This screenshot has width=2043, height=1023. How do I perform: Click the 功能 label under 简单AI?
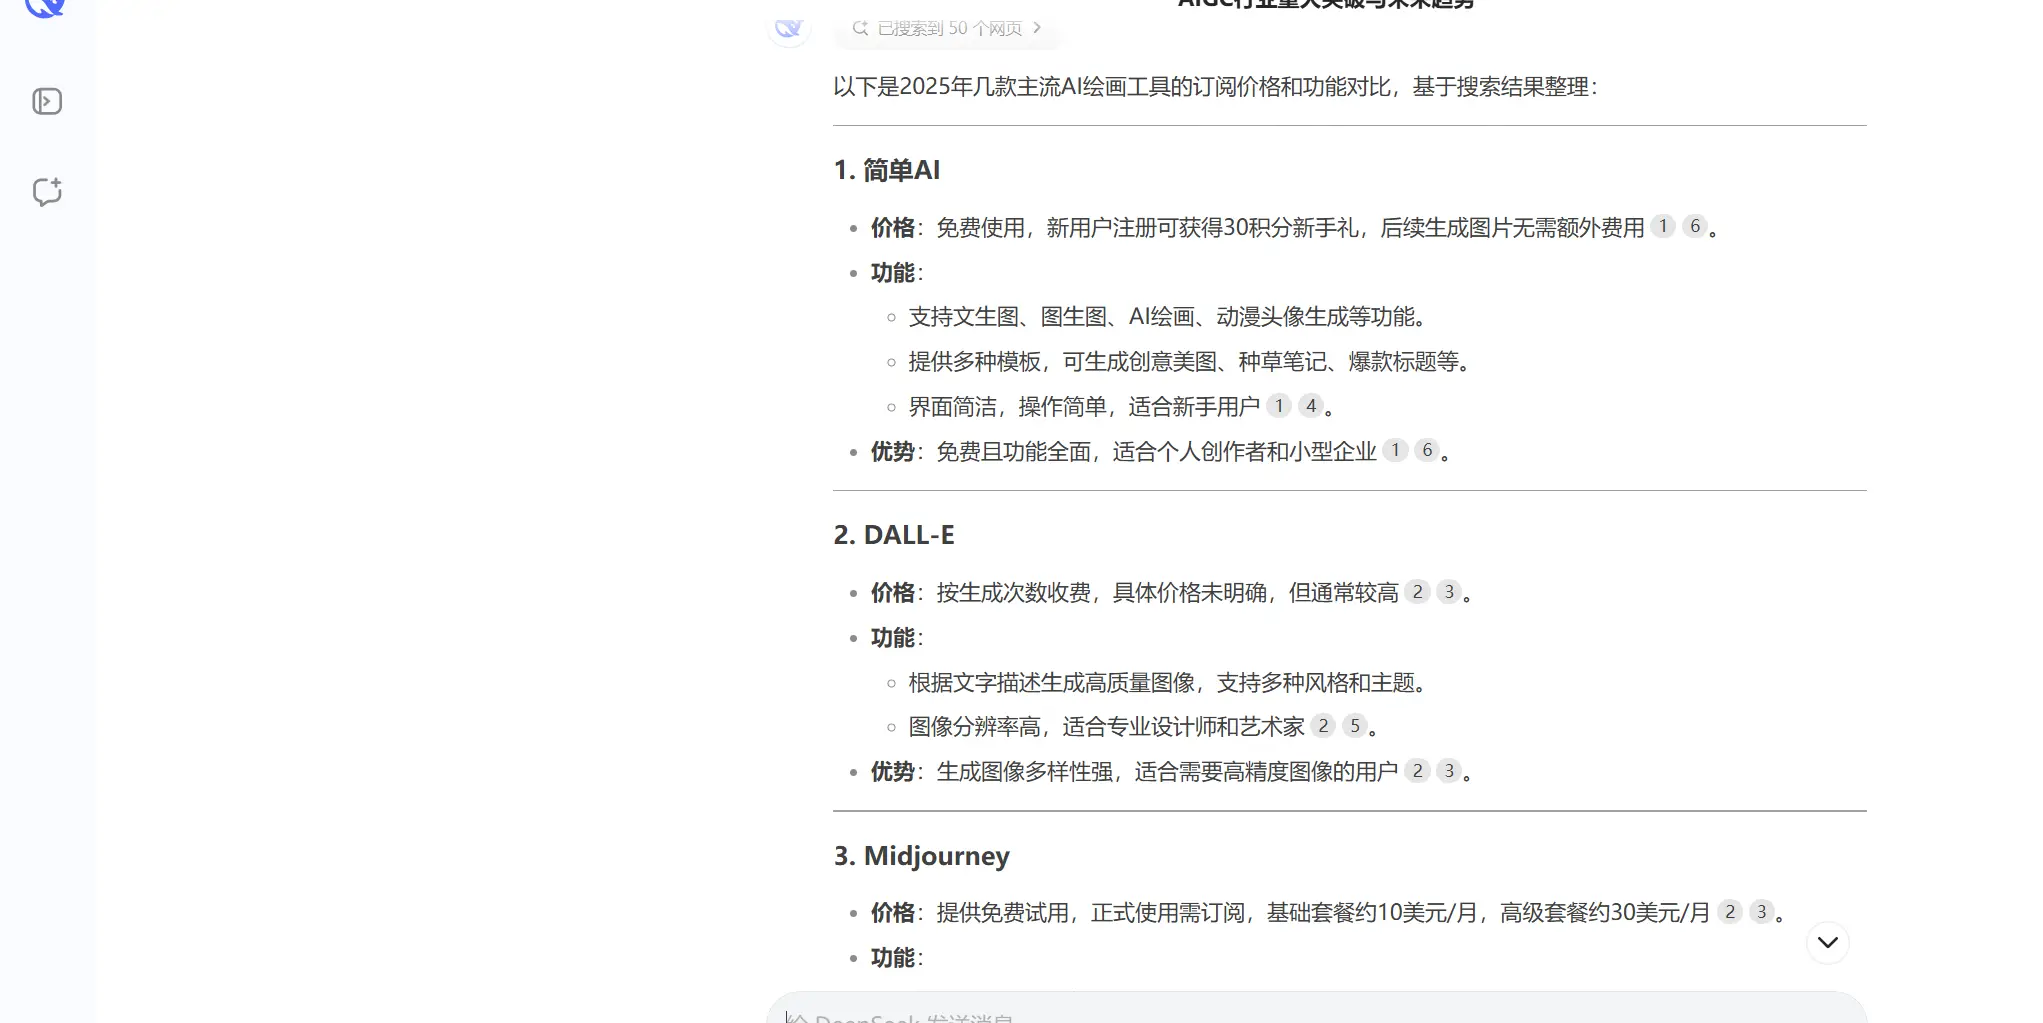pyautogui.click(x=893, y=273)
